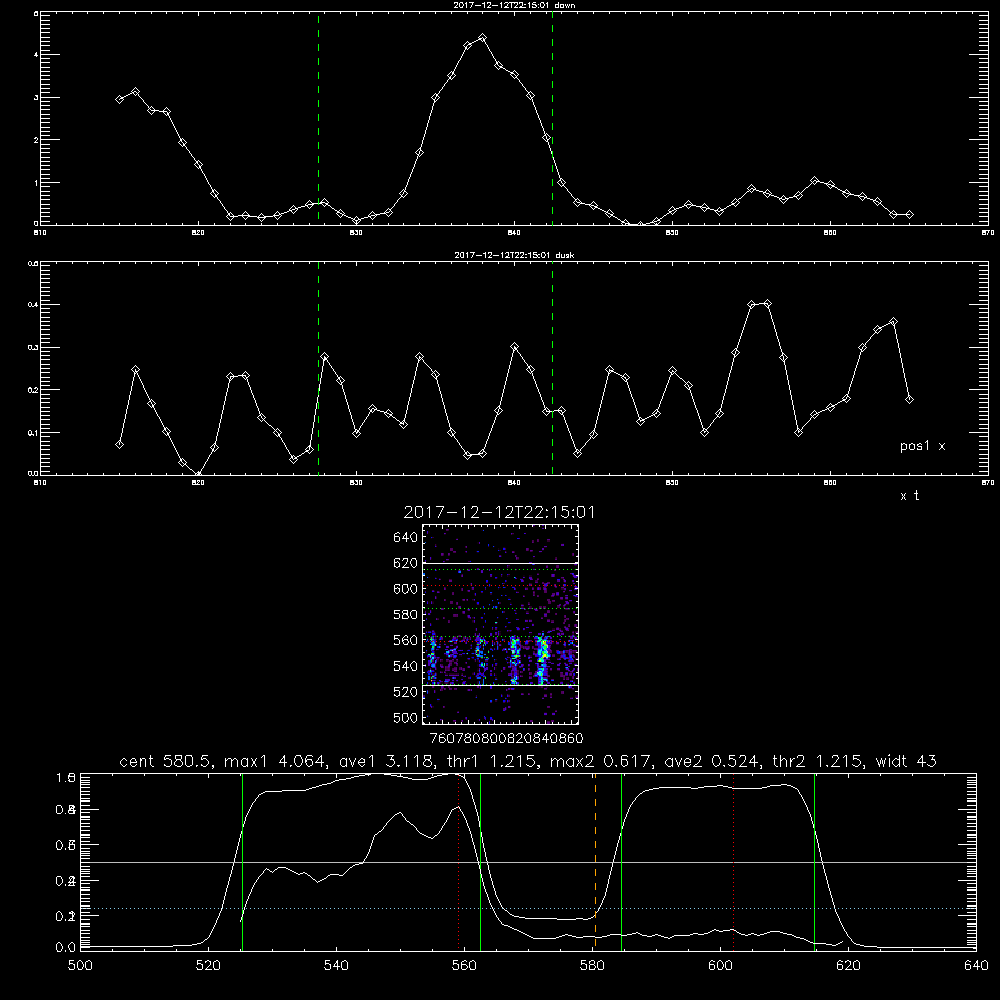1000x1000 pixels.
Task: Click the solid white horizontal threshold line in the bottom plot
Action: point(529,862)
